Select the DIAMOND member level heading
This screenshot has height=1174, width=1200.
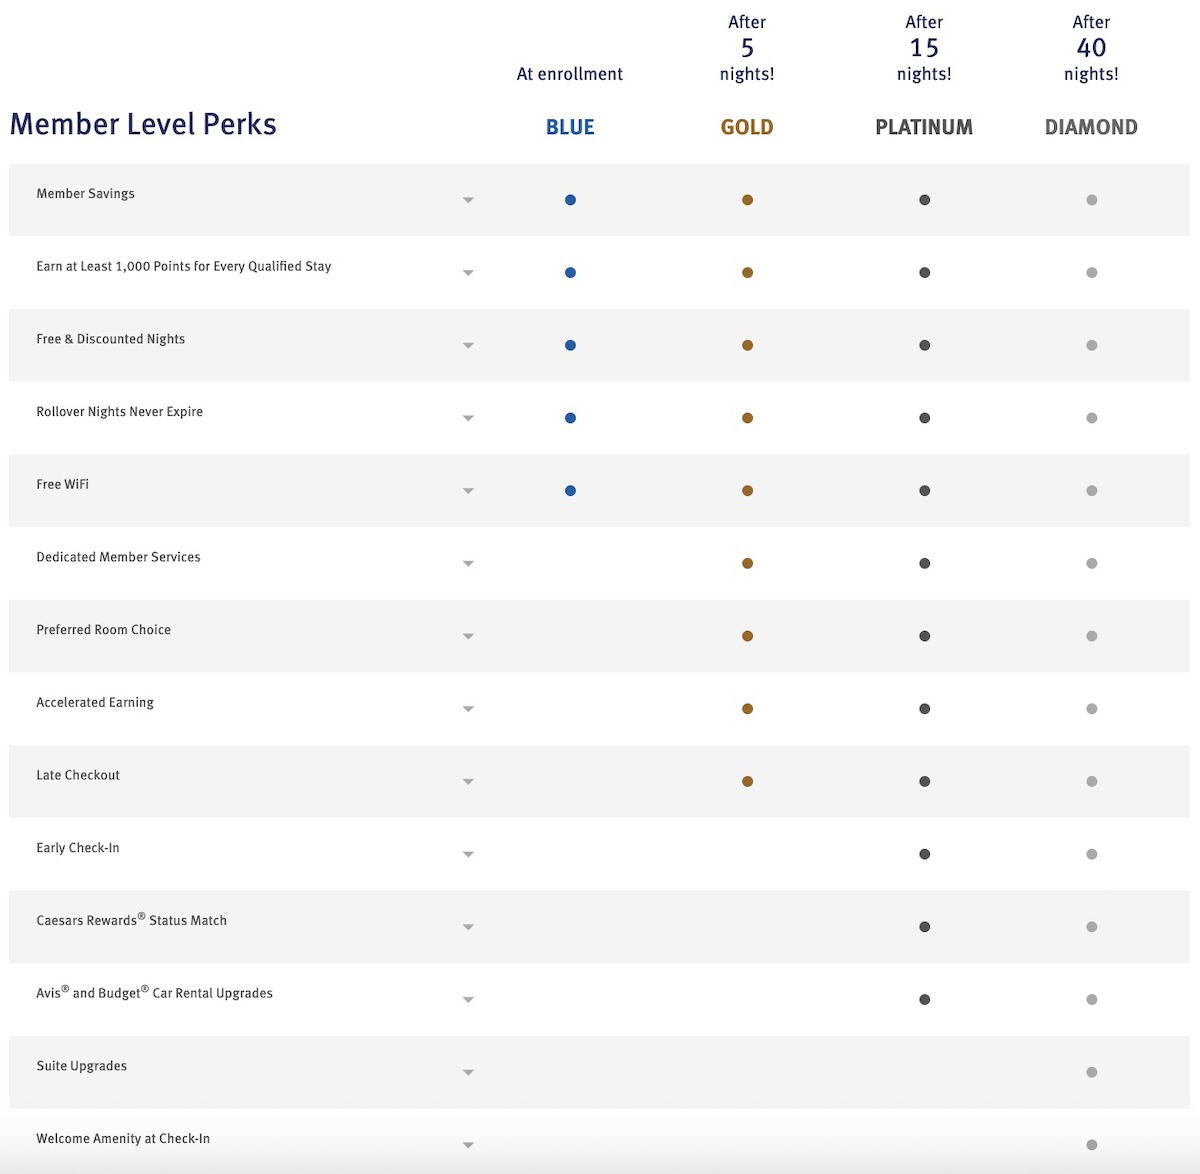1091,127
